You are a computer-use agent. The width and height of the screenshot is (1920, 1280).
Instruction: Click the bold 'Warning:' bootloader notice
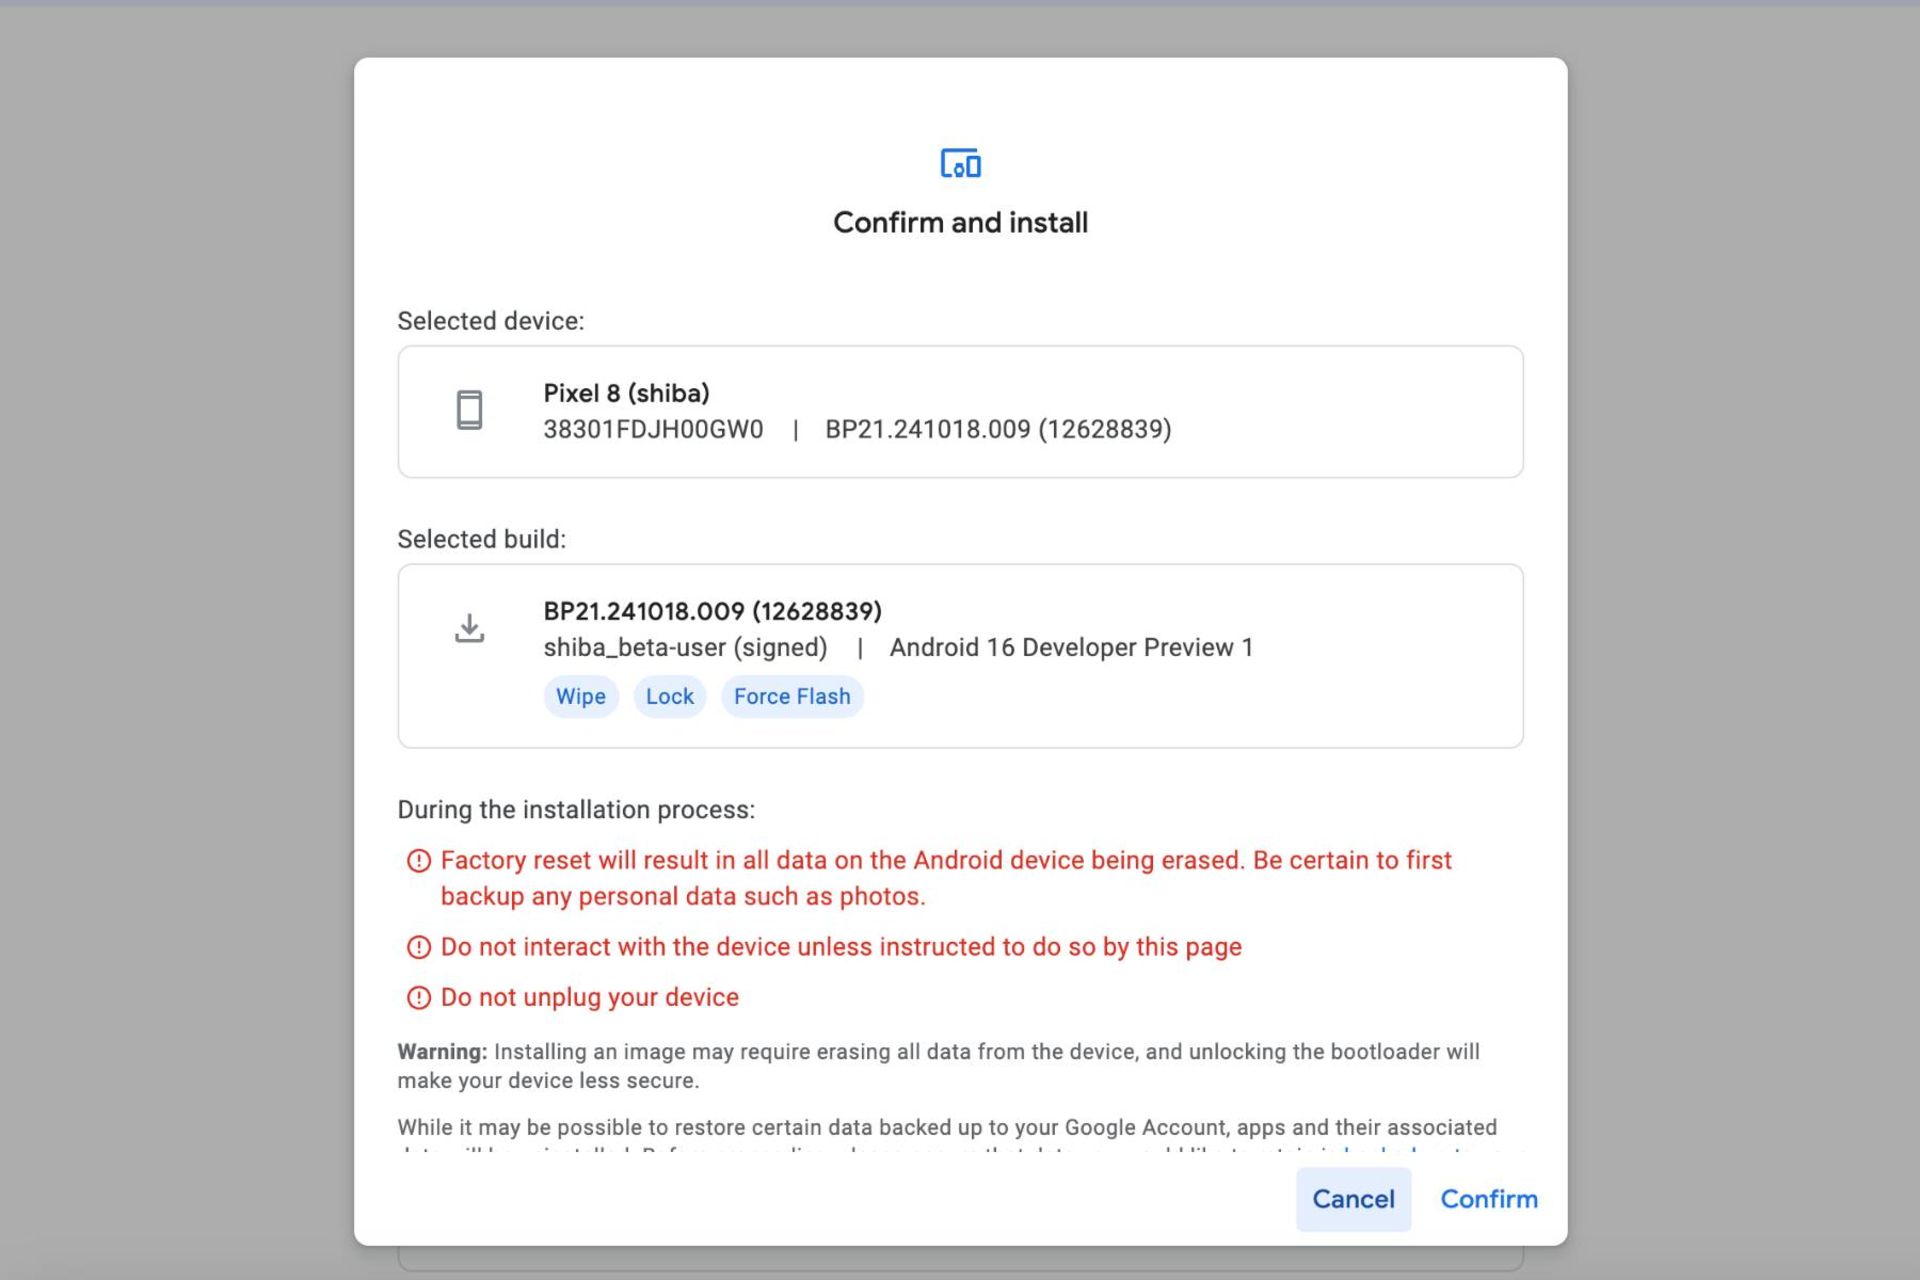[442, 1052]
